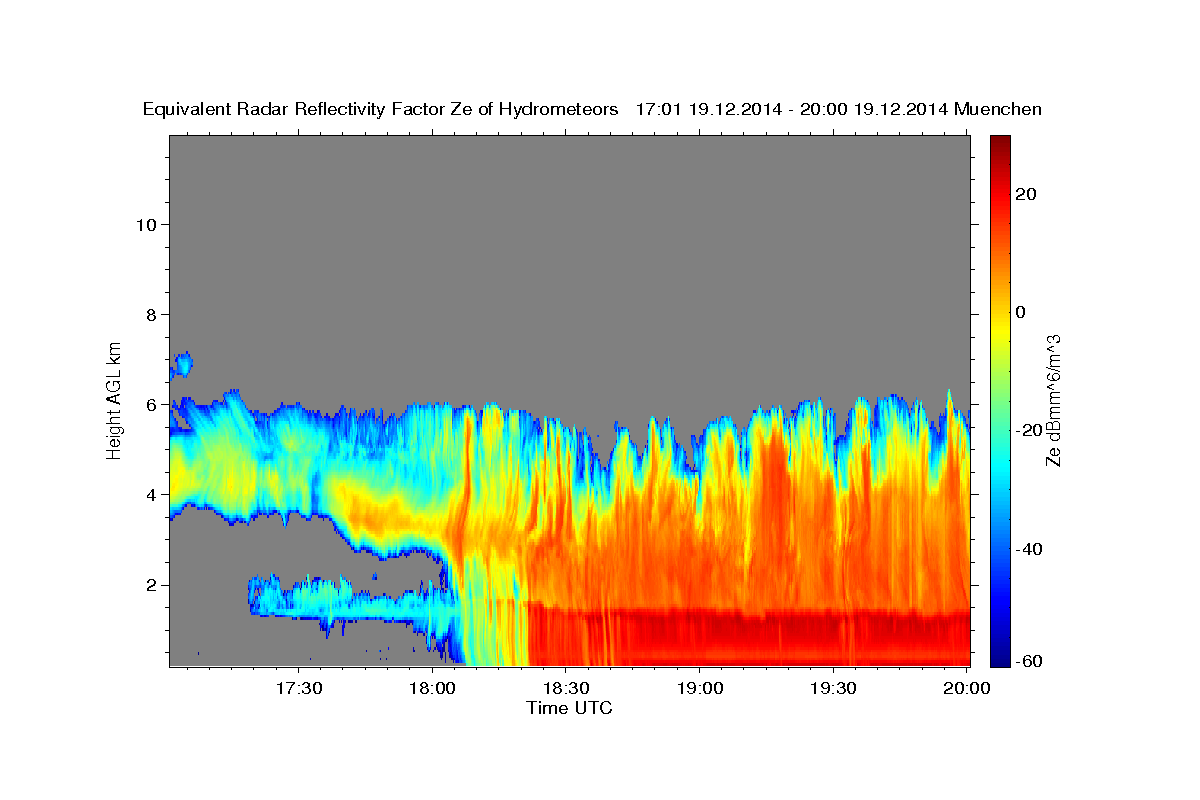Click the "18:00" time tick label
The width and height of the screenshot is (1200, 800).
(x=434, y=688)
